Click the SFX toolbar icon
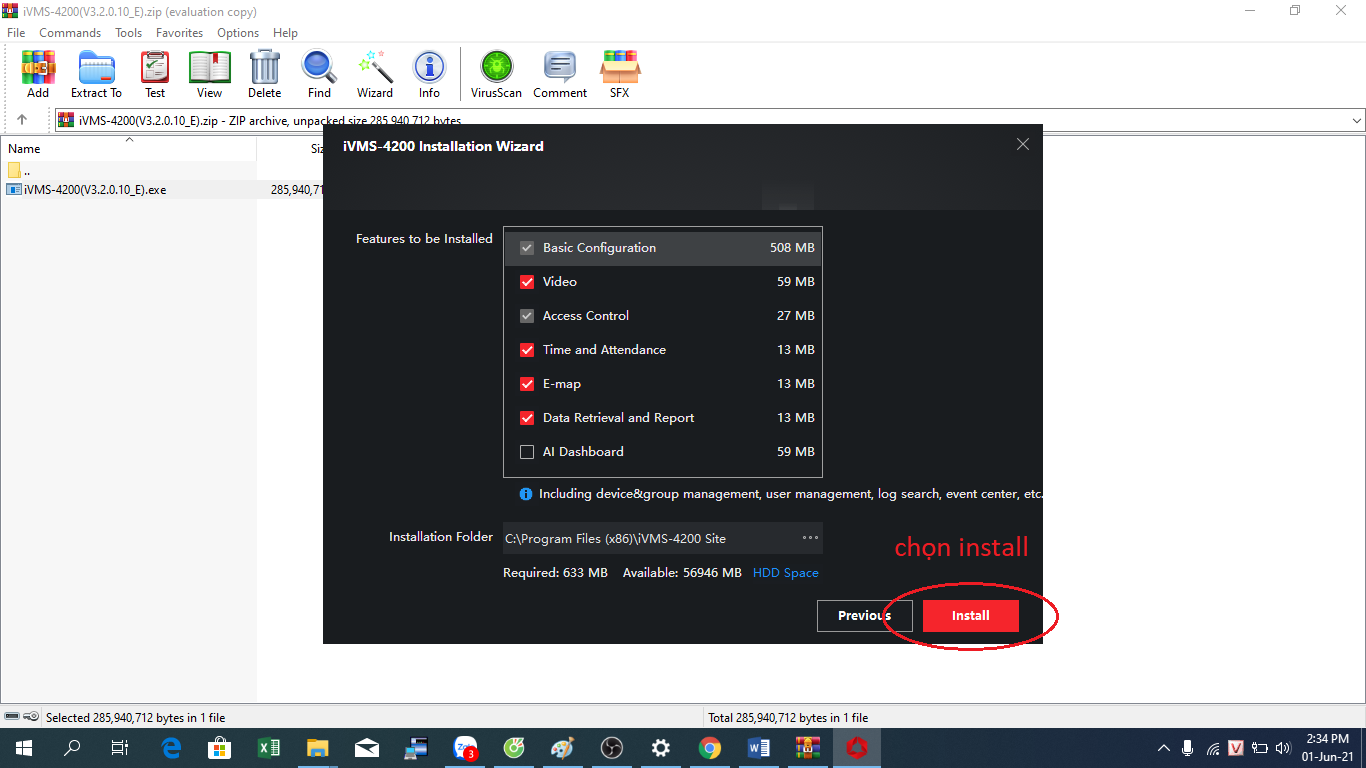The image size is (1366, 768). pyautogui.click(x=620, y=75)
